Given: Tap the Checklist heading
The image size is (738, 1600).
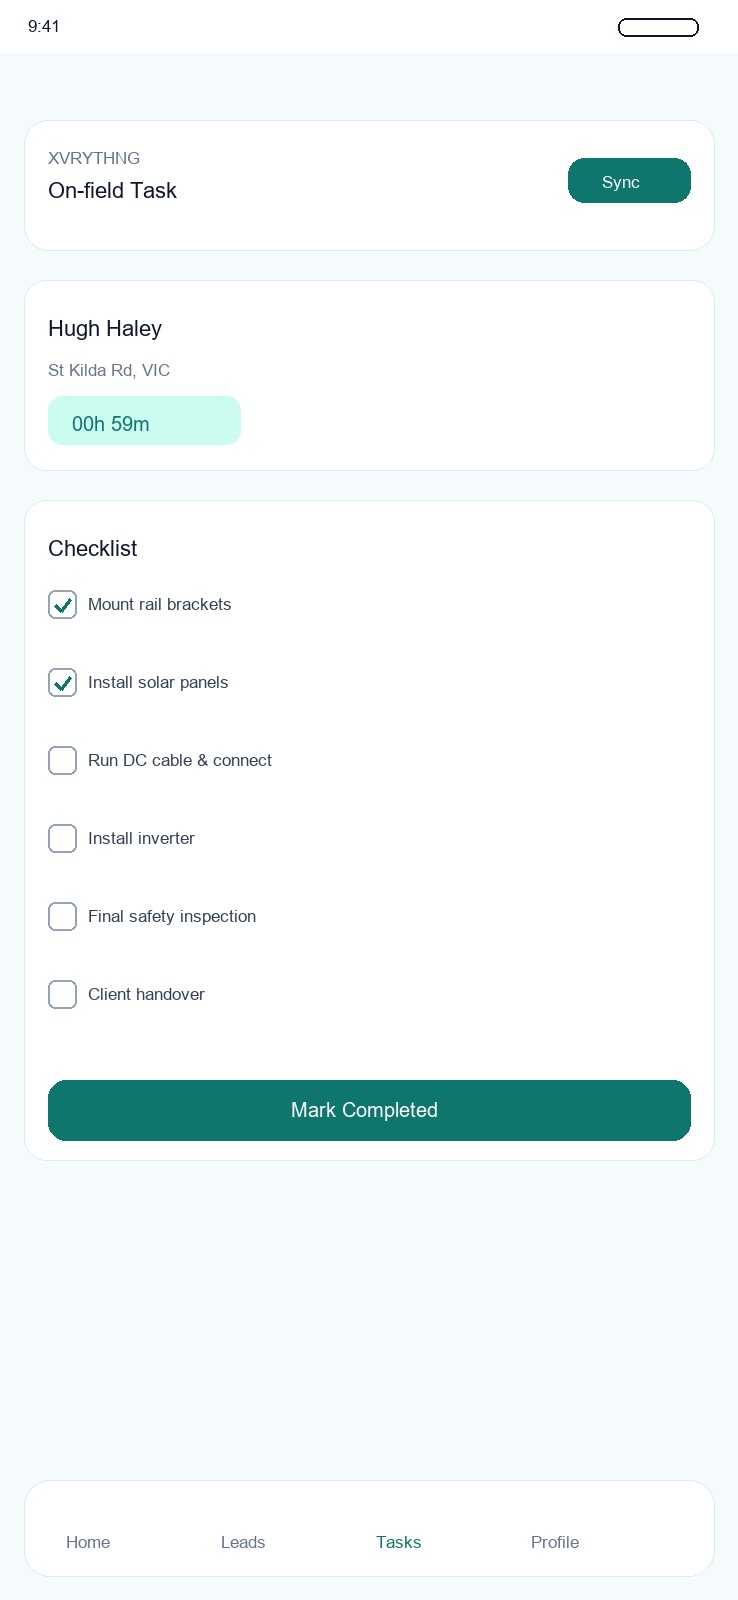Looking at the screenshot, I should click(x=92, y=548).
